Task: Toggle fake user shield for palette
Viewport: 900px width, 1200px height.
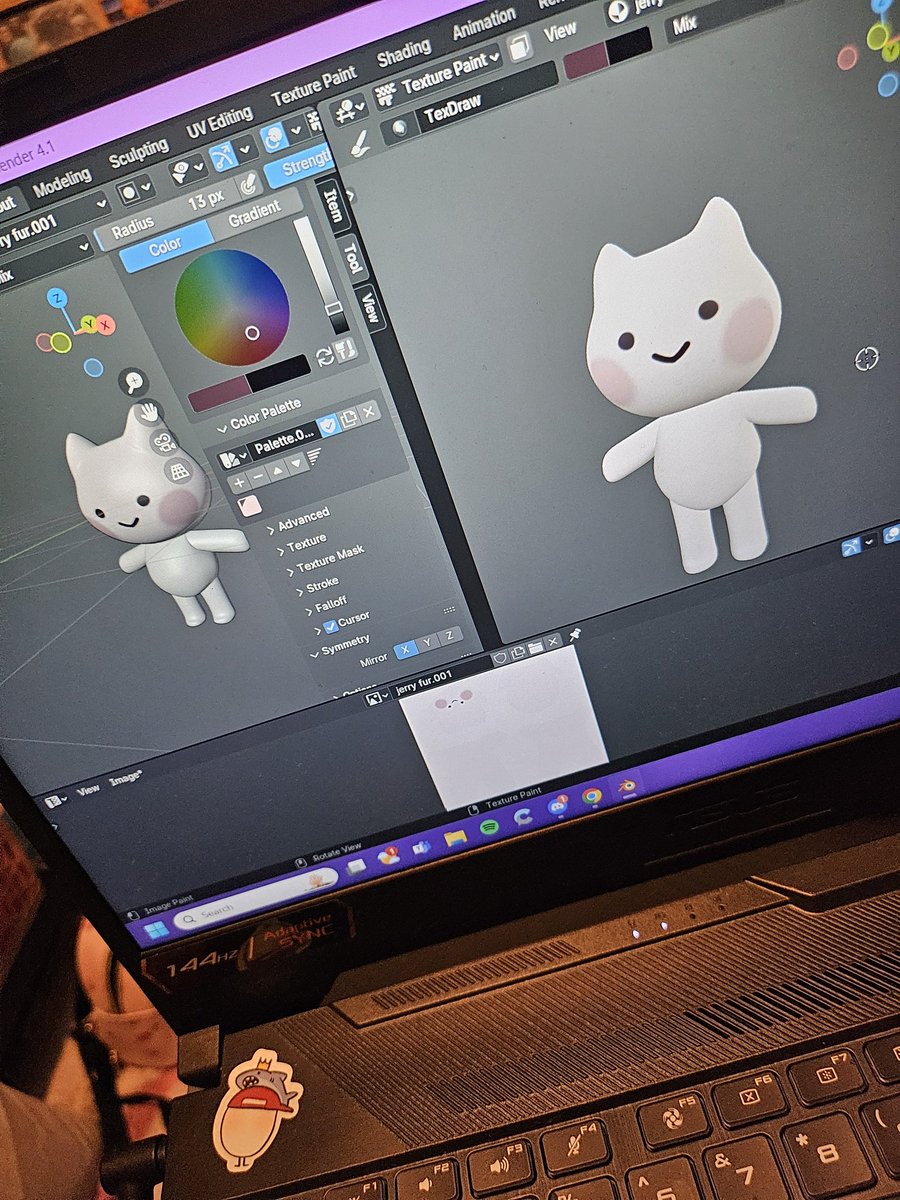Action: point(328,428)
